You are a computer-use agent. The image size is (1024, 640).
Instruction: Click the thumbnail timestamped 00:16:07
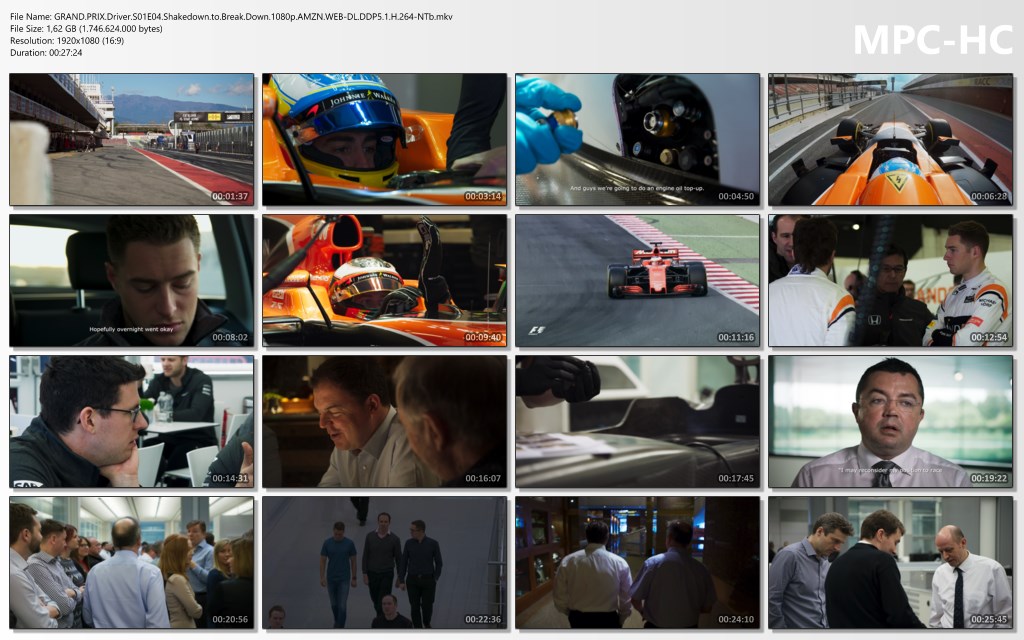pos(384,421)
